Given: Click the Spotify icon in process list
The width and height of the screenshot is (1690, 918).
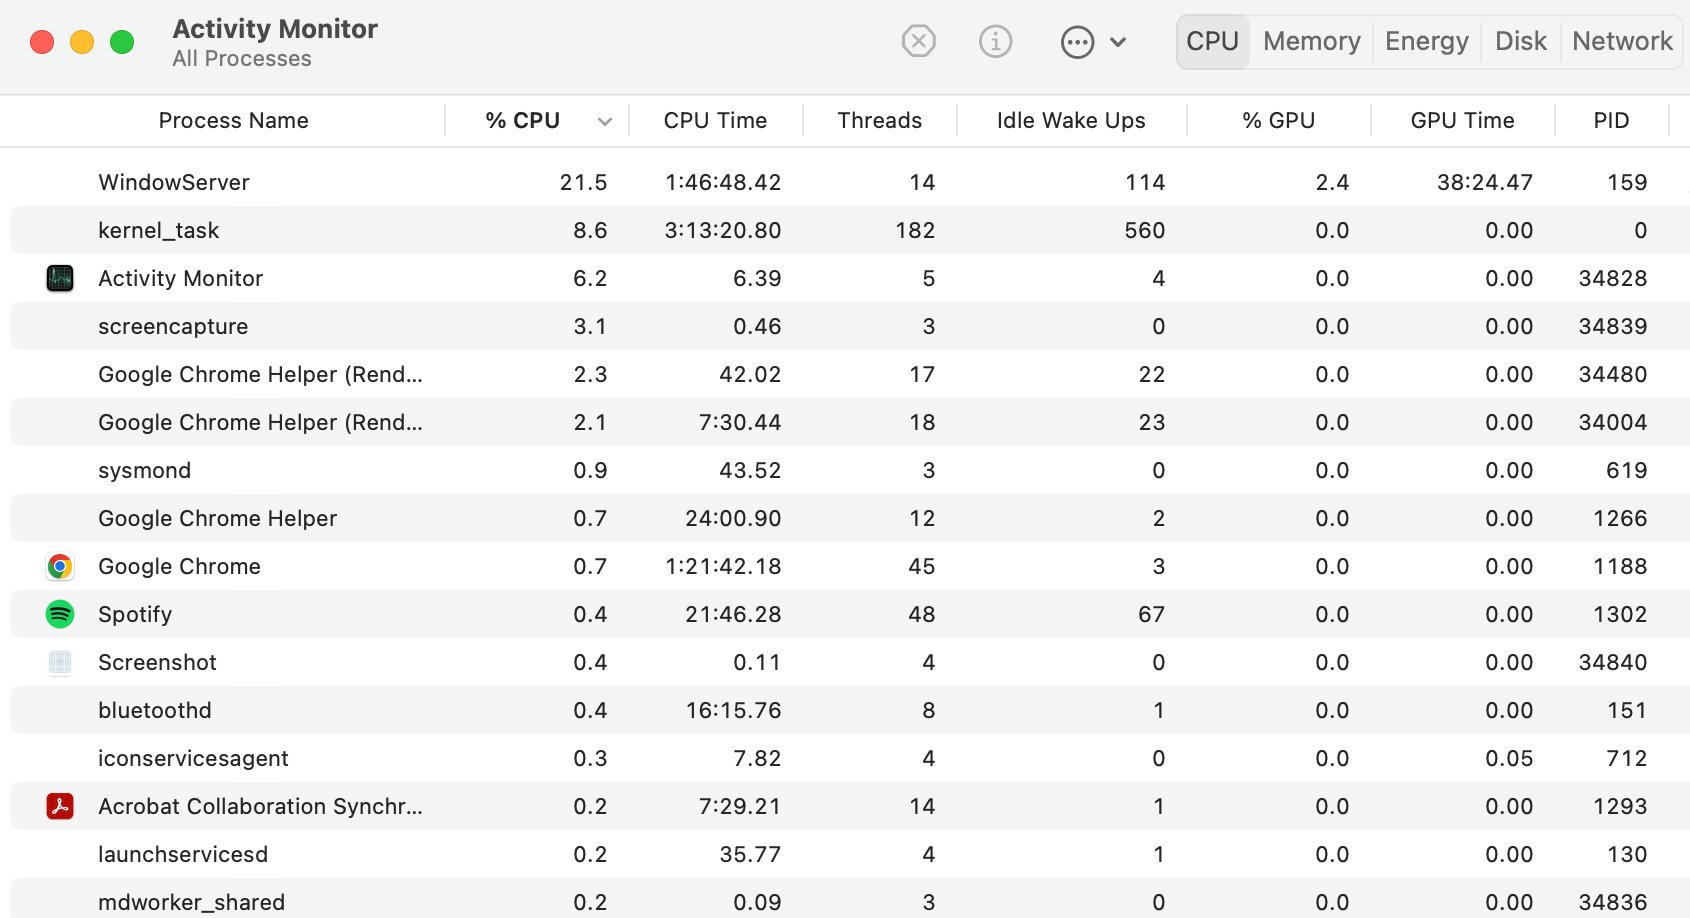Looking at the screenshot, I should 60,614.
